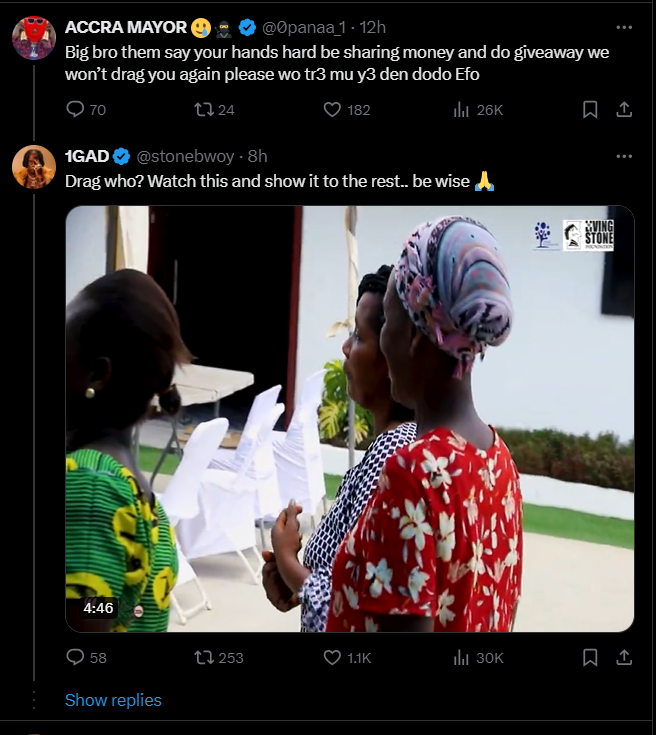This screenshot has height=735, width=656.
Task: Reply to 1GAD's tweet
Action: pos(76,657)
